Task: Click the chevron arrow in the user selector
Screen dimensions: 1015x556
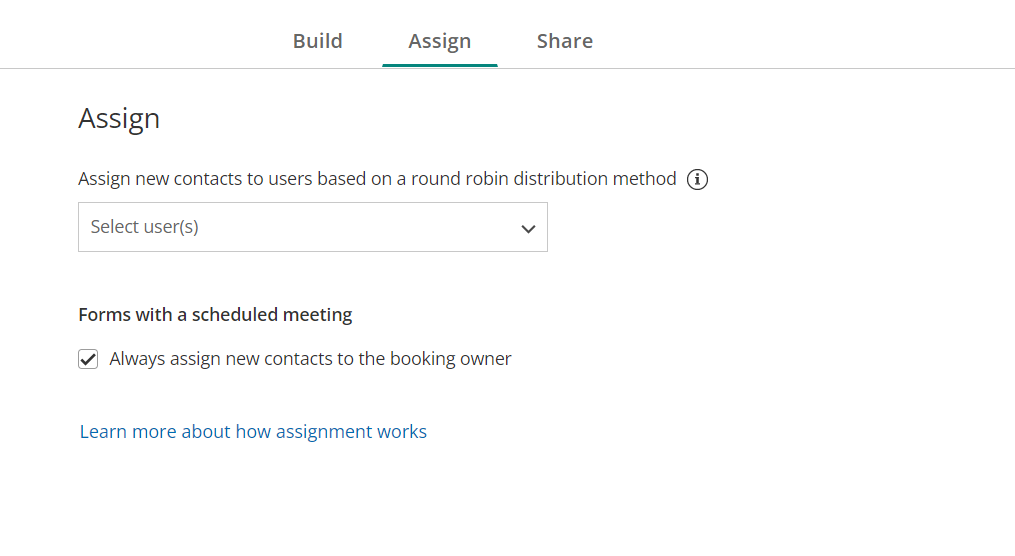Action: click(x=528, y=228)
